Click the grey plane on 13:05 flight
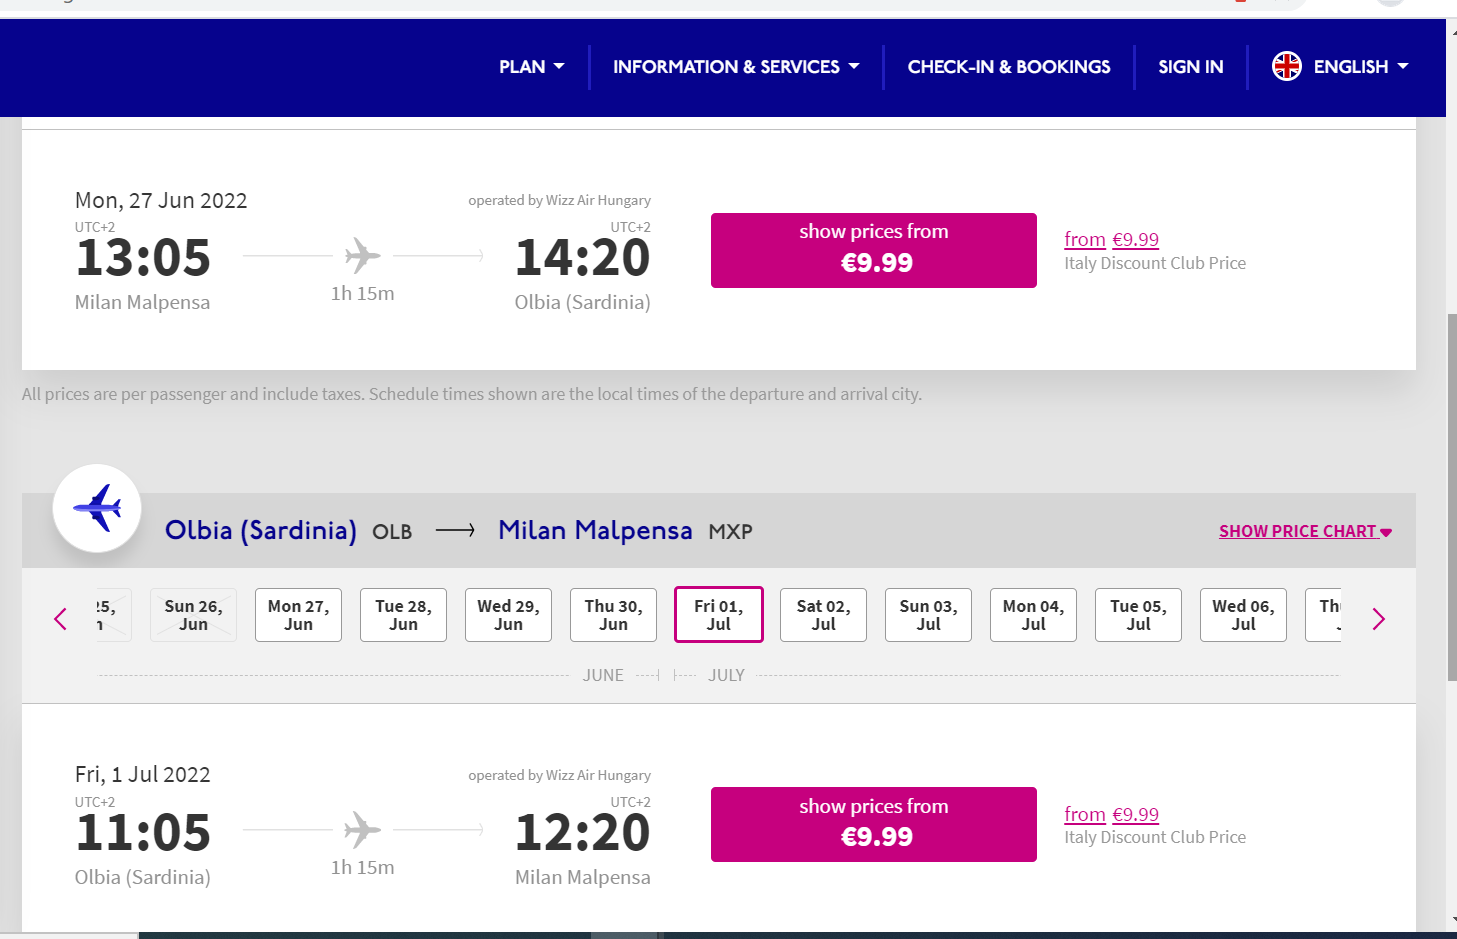Viewport: 1457px width, 939px height. (363, 256)
